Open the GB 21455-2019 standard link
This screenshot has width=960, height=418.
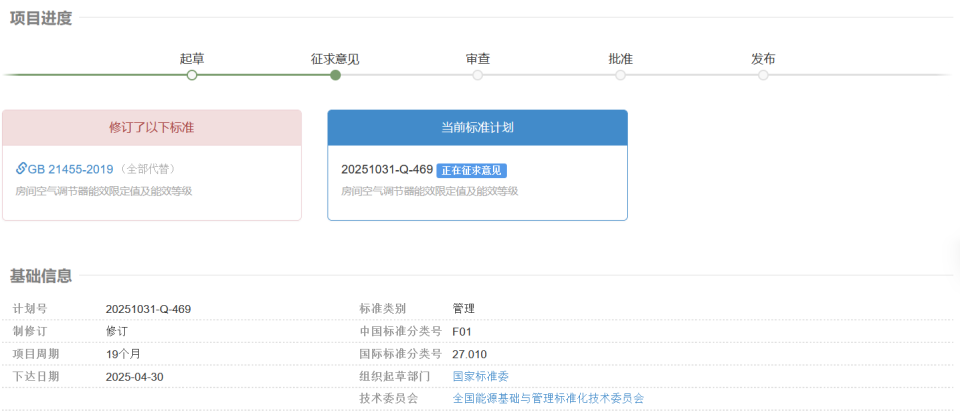(70, 170)
